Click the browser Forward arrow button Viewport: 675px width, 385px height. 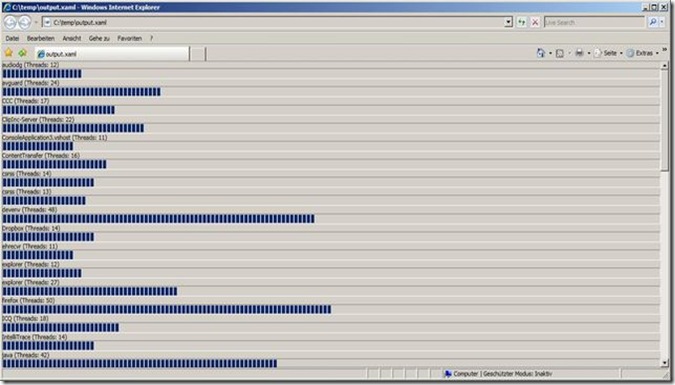pyautogui.click(x=25, y=22)
